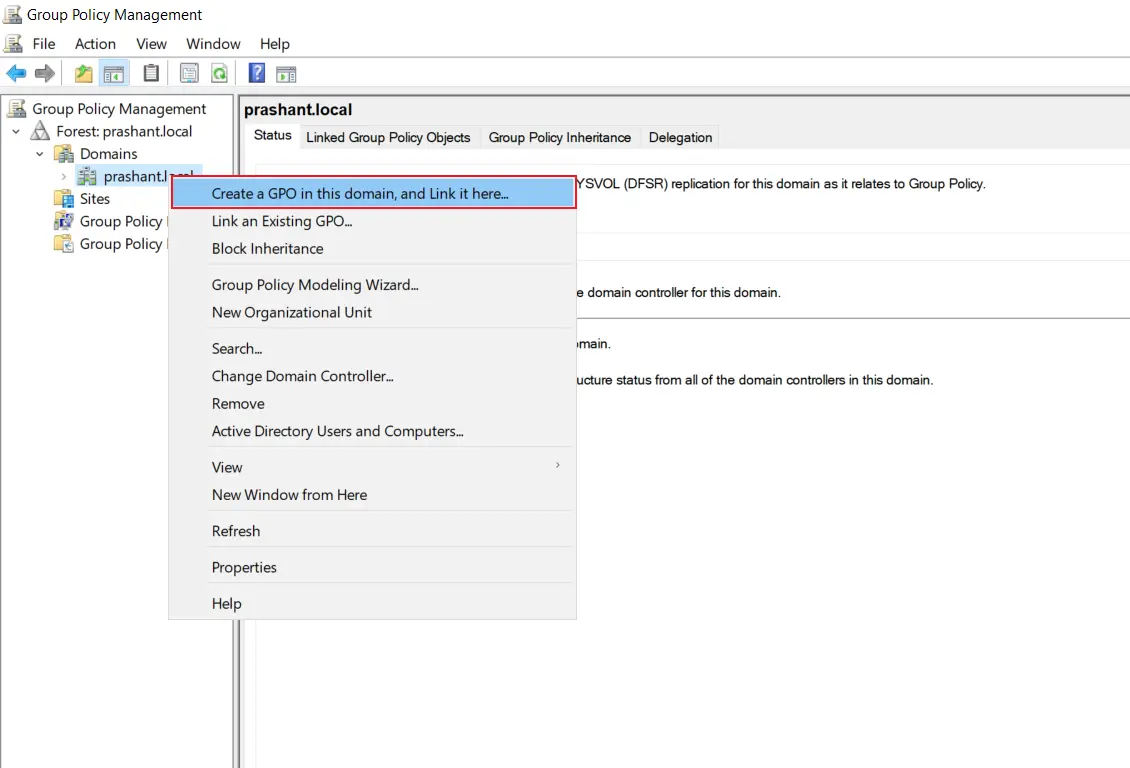Click the Forest prashant.local icon

40,131
